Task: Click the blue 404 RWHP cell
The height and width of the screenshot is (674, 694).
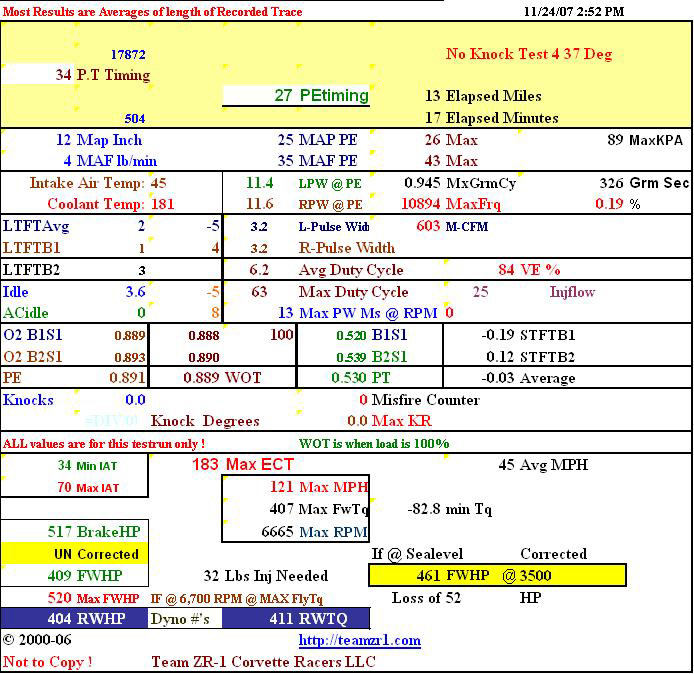Action: tap(74, 619)
